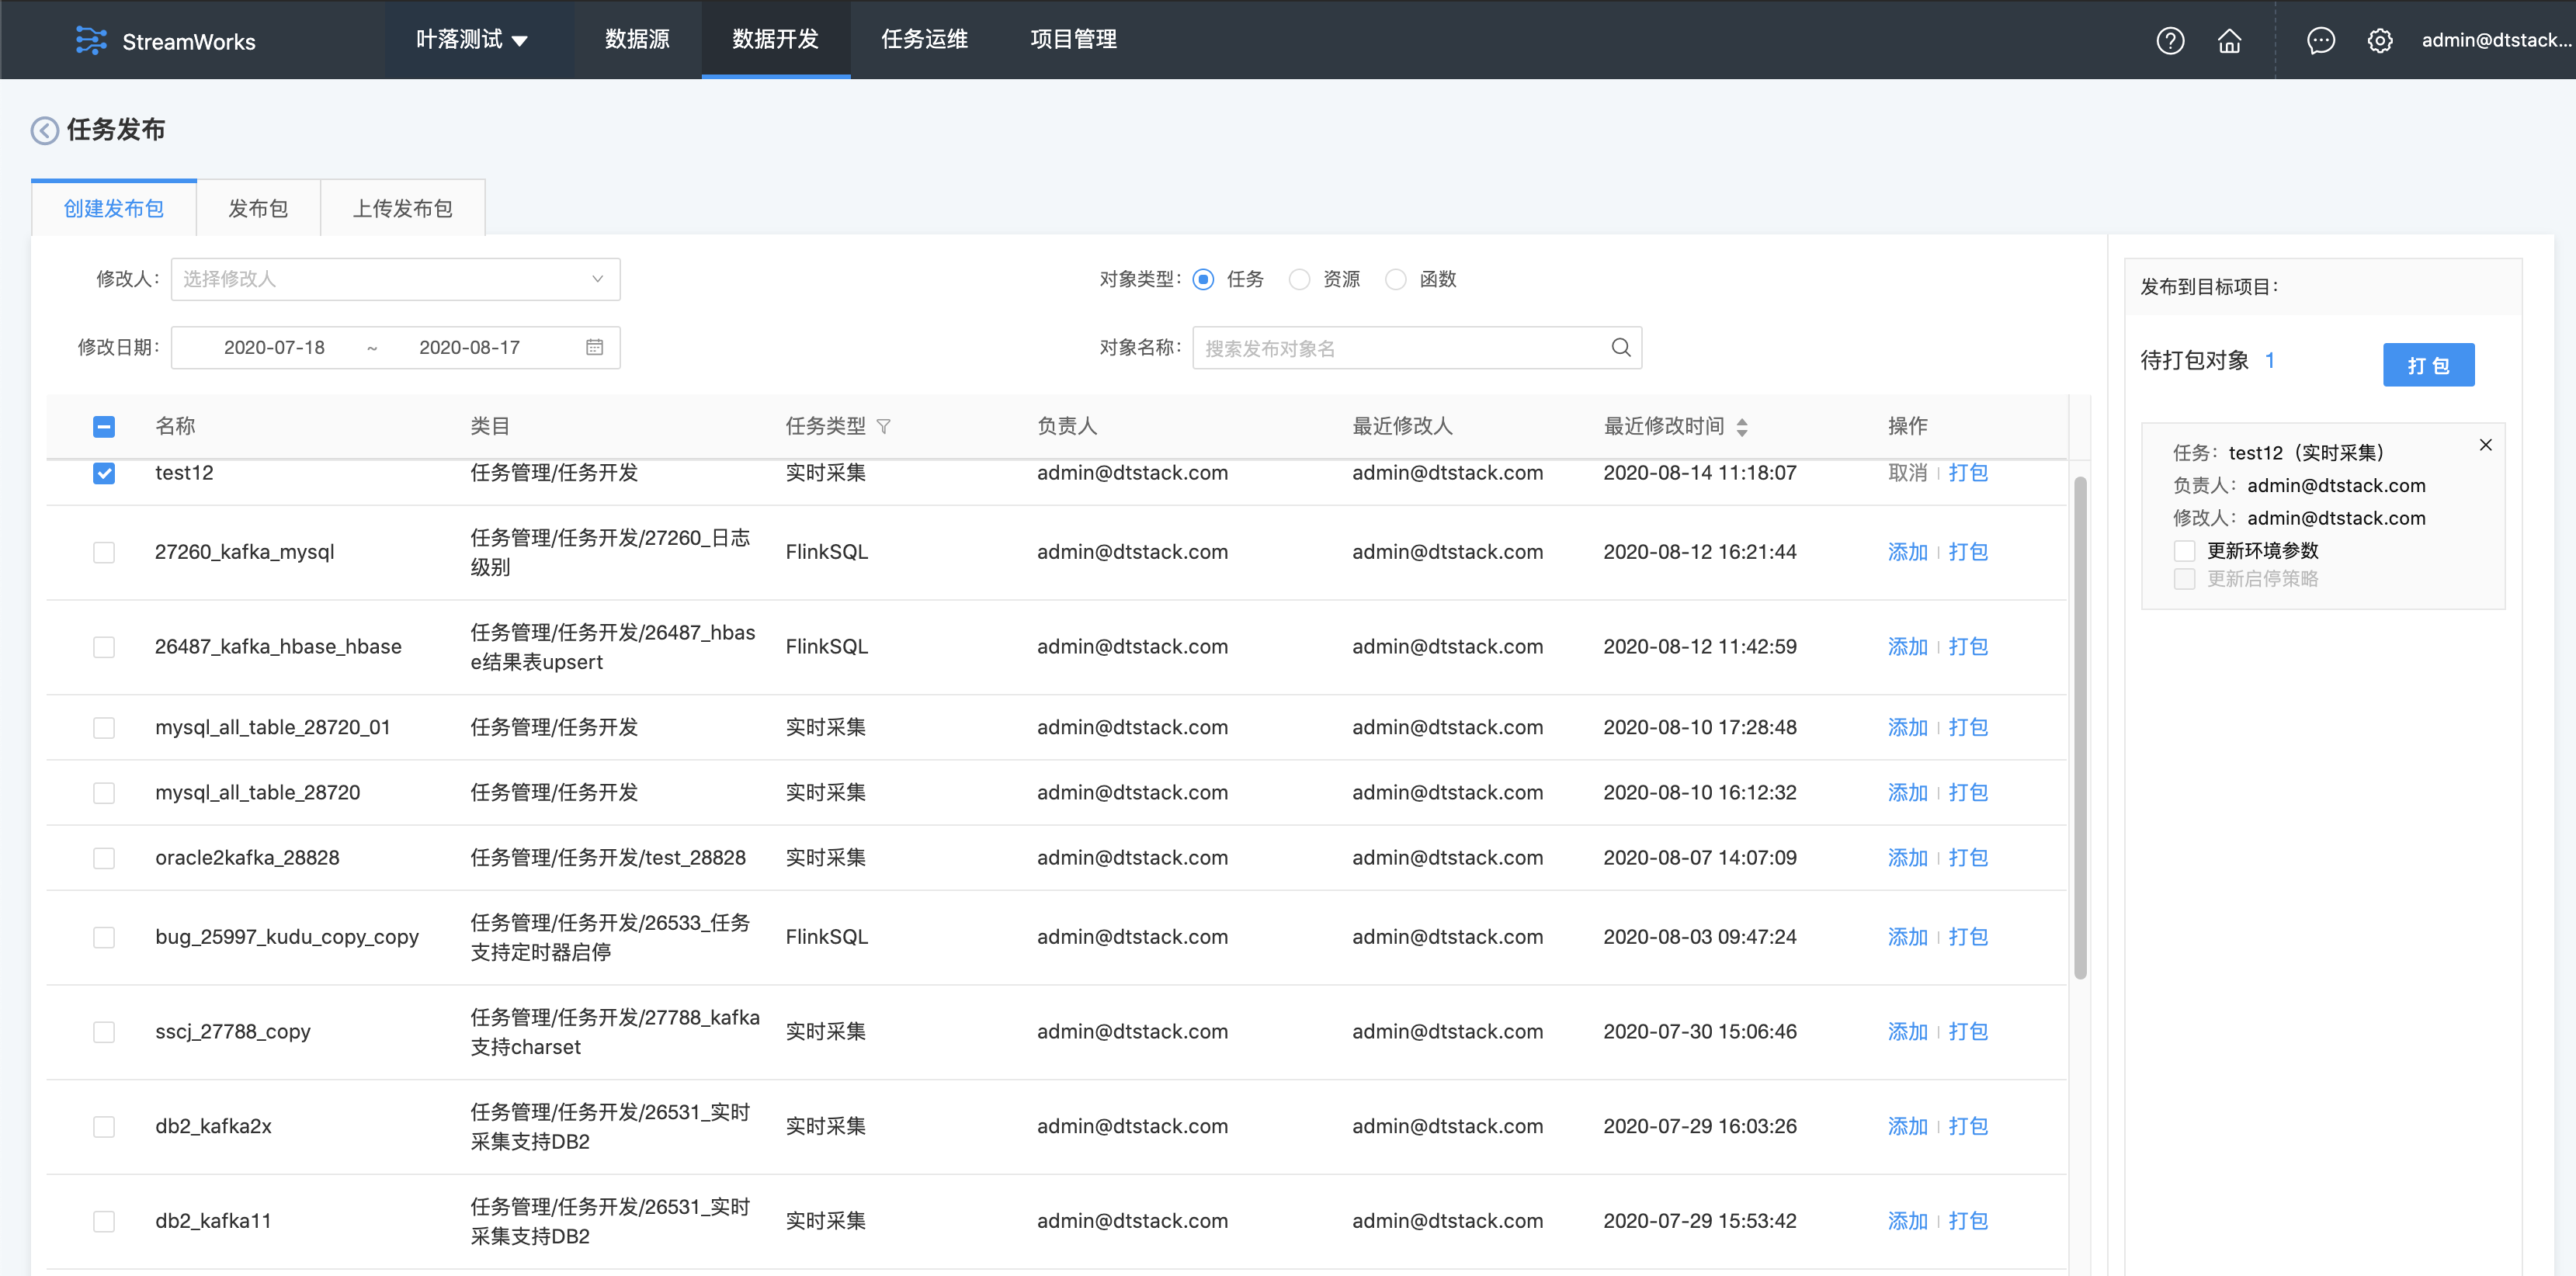Open the 选择修改人 dropdown

coord(395,279)
